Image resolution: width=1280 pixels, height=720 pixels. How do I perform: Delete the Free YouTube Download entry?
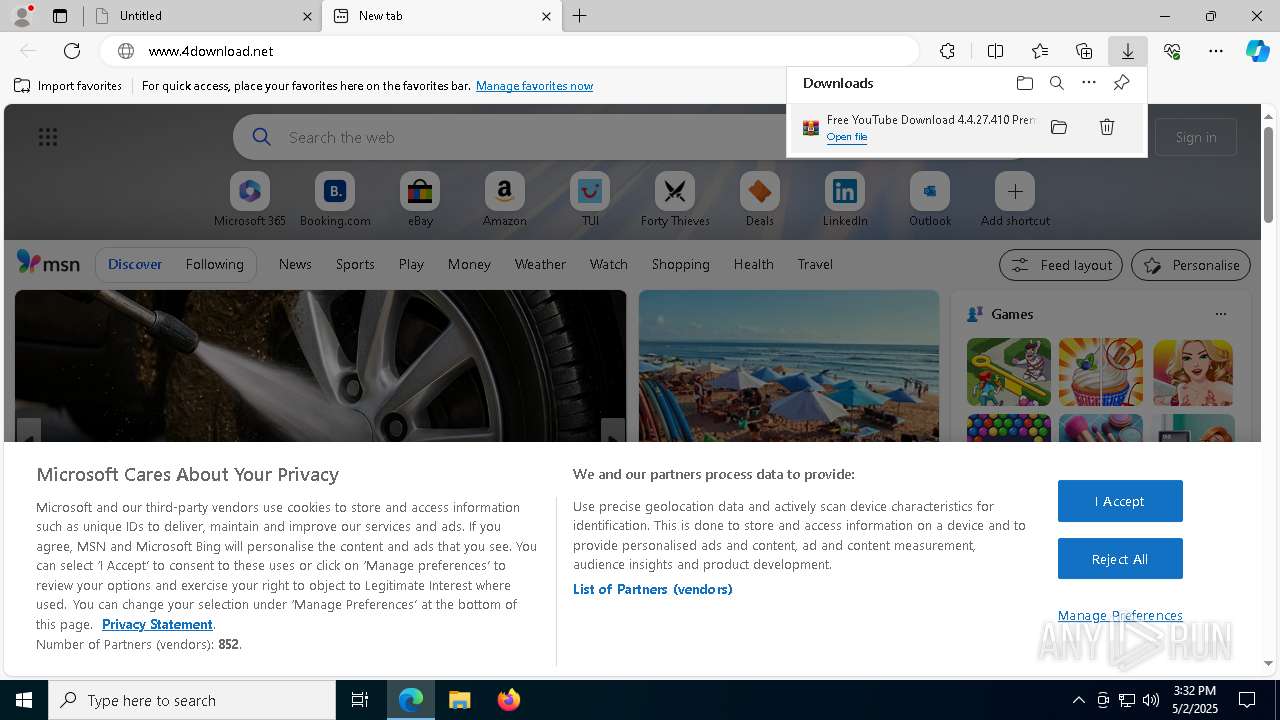(x=1107, y=127)
